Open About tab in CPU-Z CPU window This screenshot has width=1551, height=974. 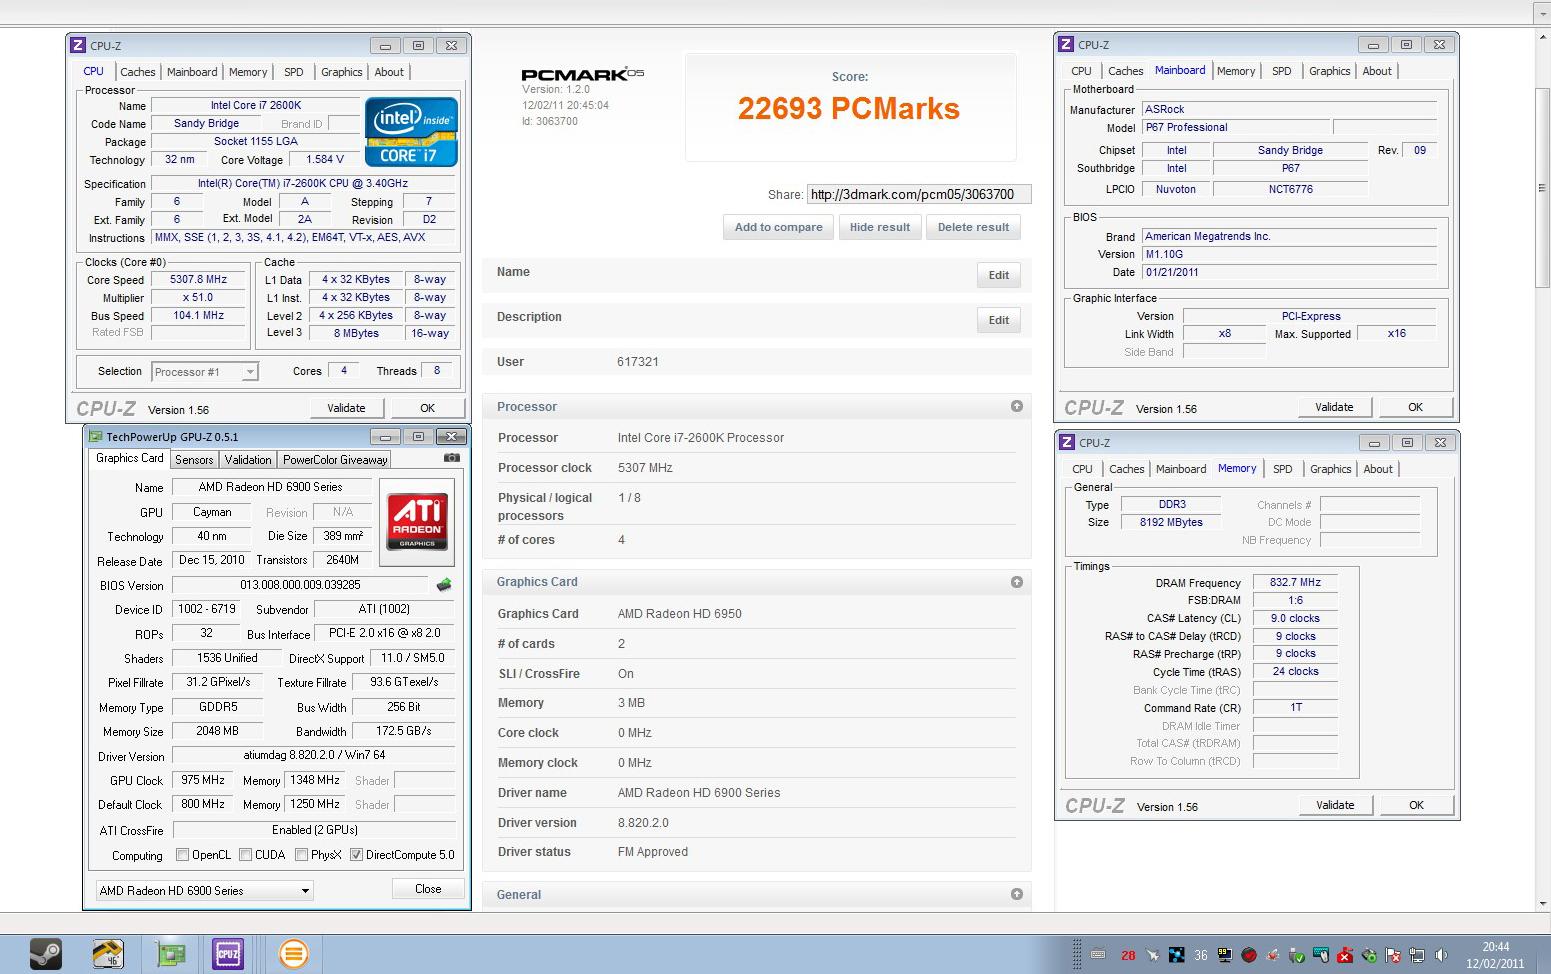[x=389, y=72]
